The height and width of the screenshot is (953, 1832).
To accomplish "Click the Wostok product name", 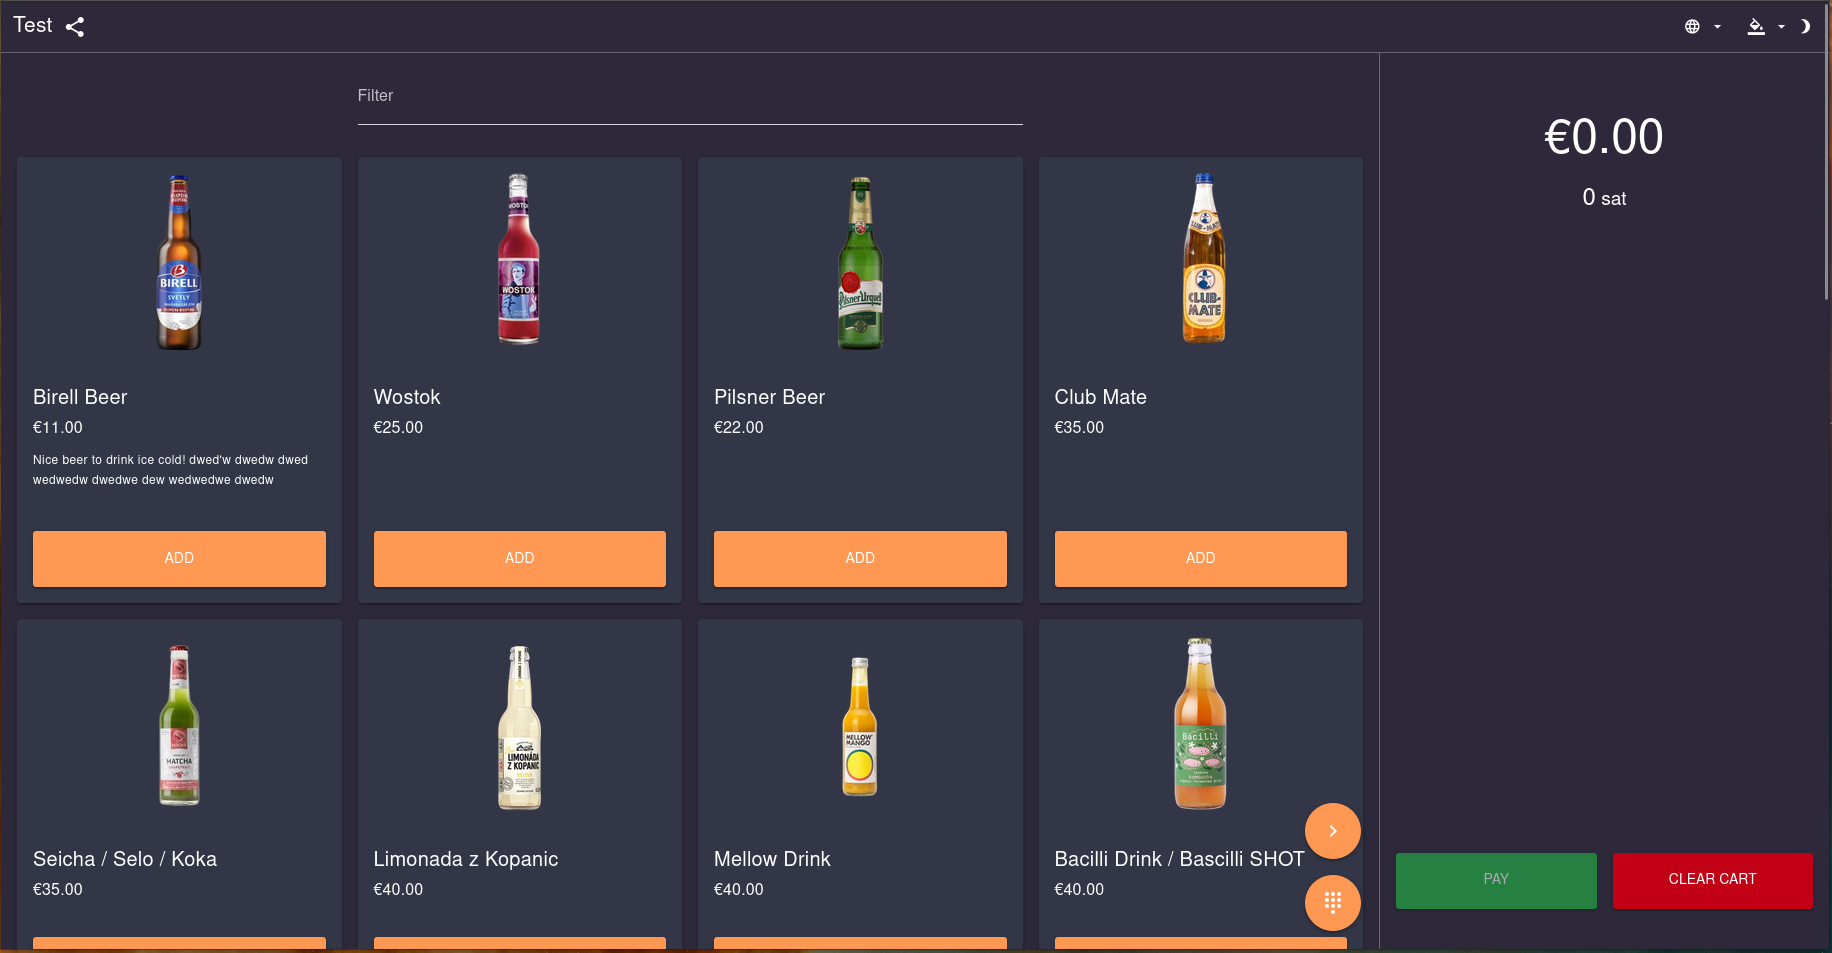I will [407, 397].
